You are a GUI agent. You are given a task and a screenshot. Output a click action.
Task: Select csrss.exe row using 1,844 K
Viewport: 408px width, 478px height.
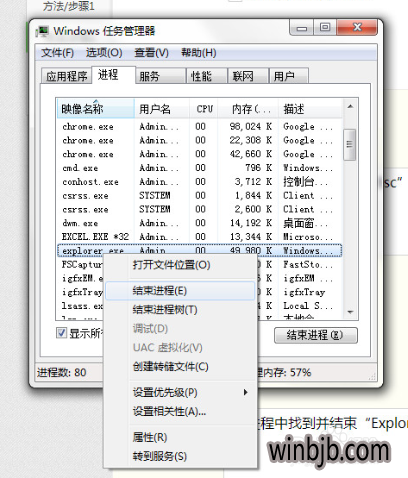[200, 195]
